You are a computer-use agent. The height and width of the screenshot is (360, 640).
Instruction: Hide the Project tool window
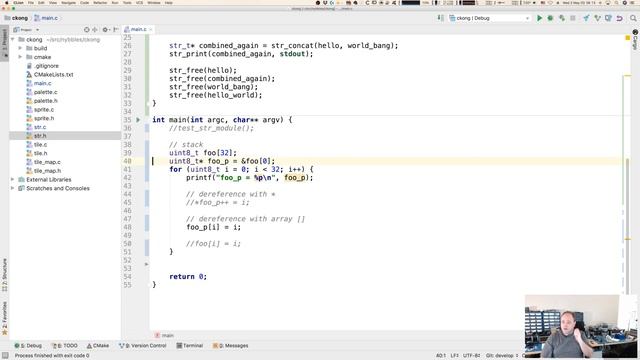point(116,29)
